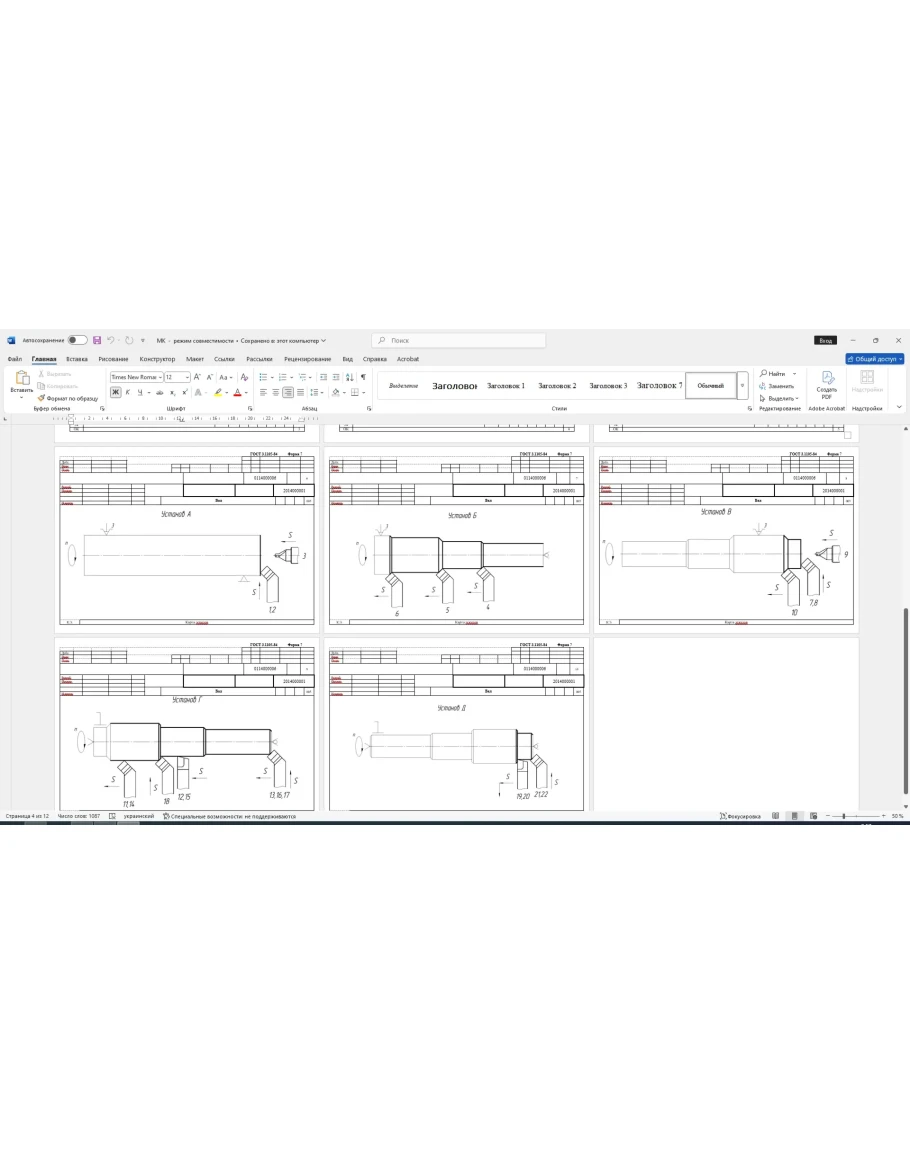Toggle the Автосохранение switch
Viewport: 910px width, 1155px height.
[x=77, y=340]
